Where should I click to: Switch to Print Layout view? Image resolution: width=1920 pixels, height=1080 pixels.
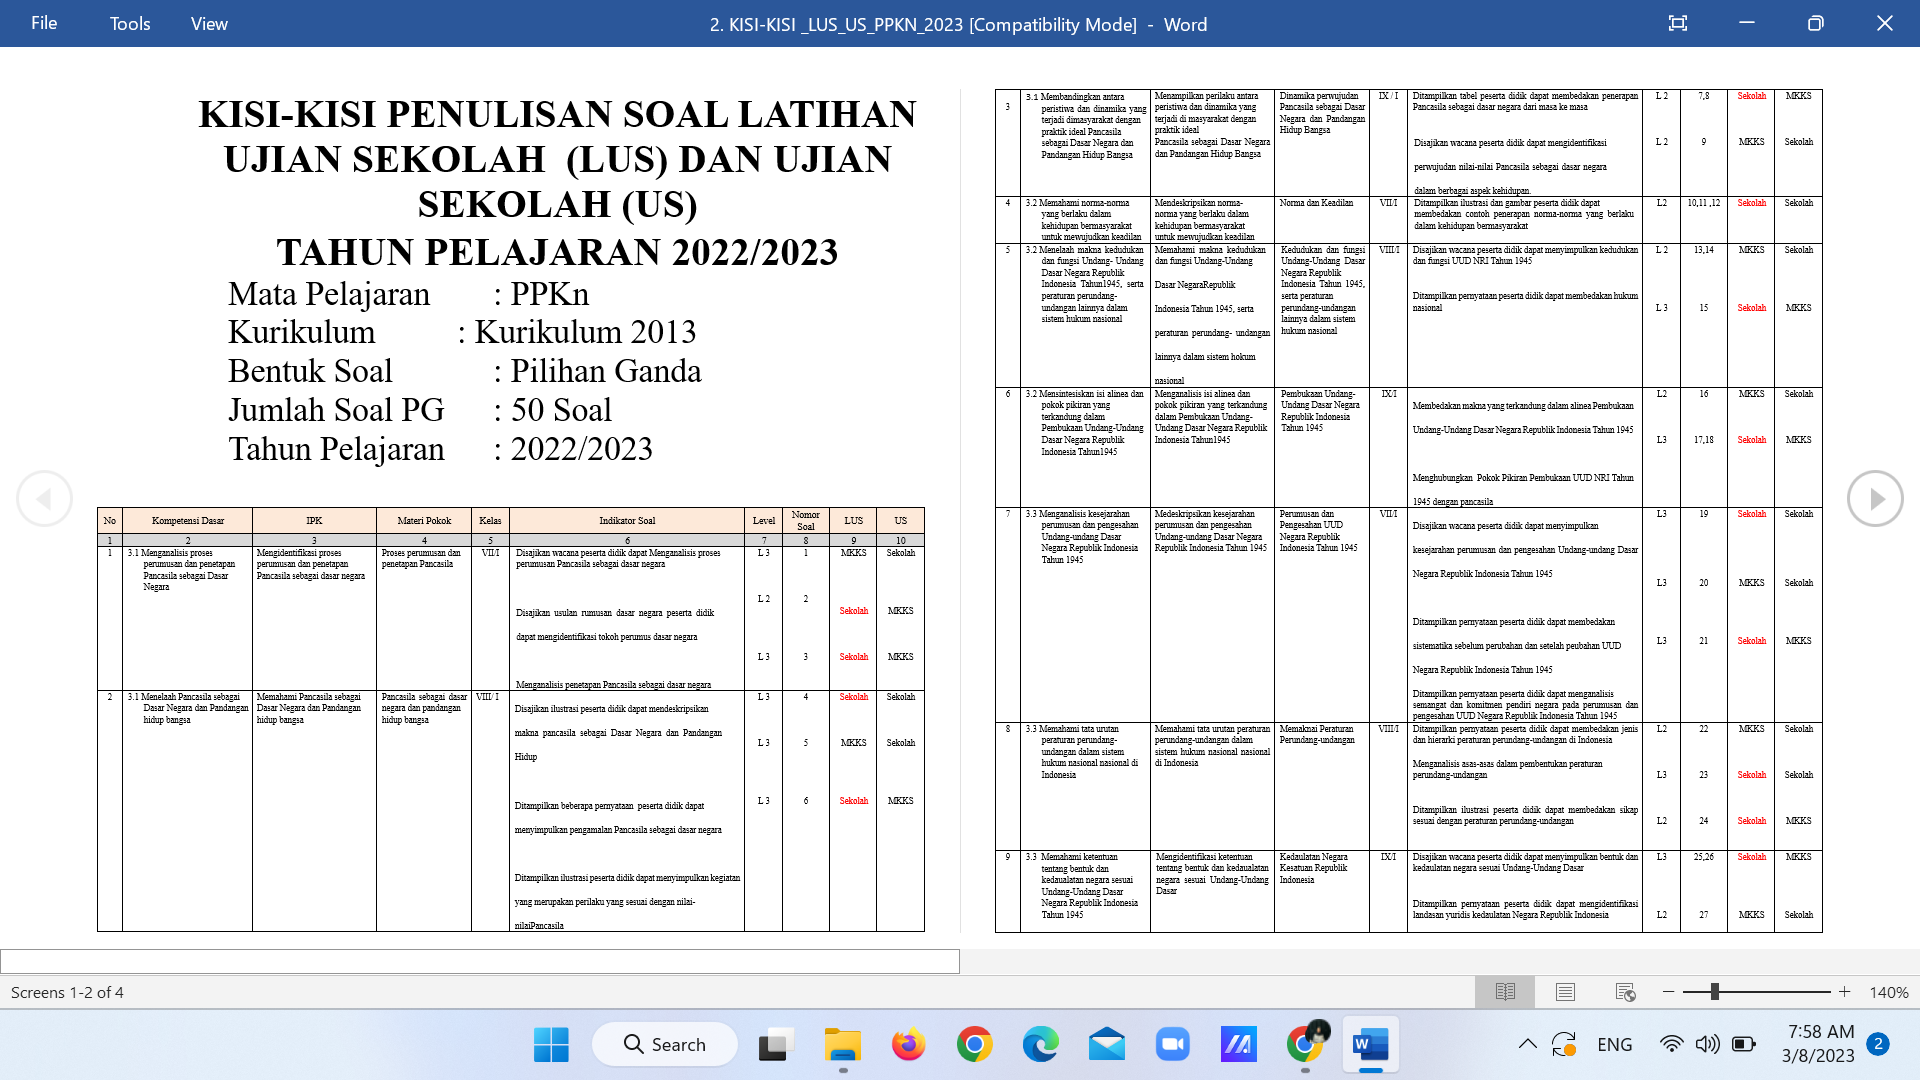(1565, 992)
